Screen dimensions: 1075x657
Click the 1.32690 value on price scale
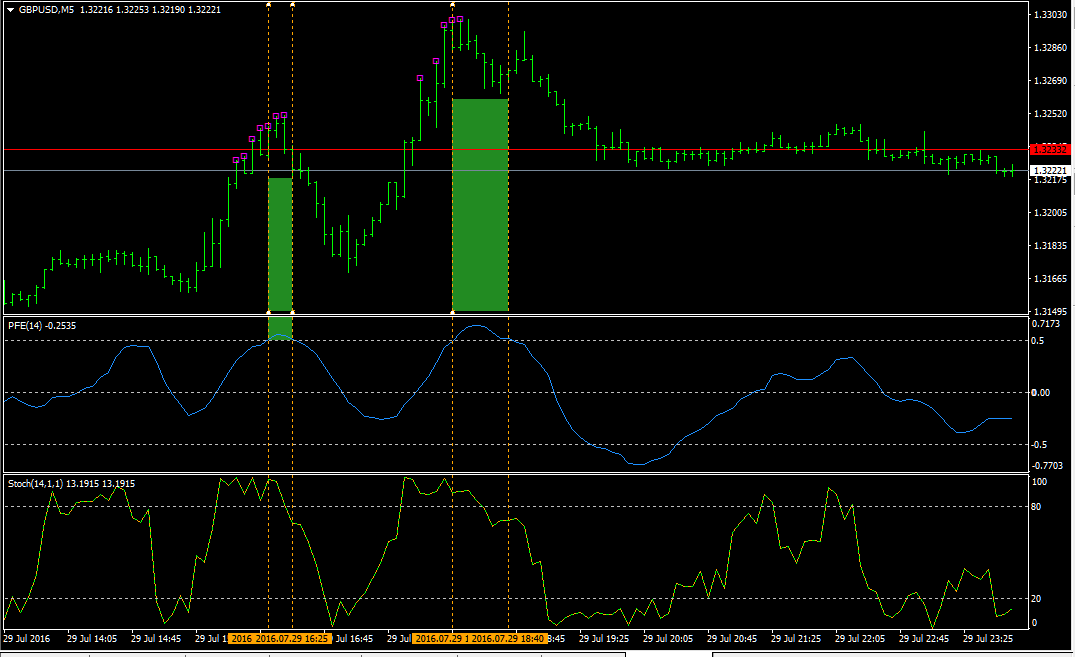[x=1050, y=80]
